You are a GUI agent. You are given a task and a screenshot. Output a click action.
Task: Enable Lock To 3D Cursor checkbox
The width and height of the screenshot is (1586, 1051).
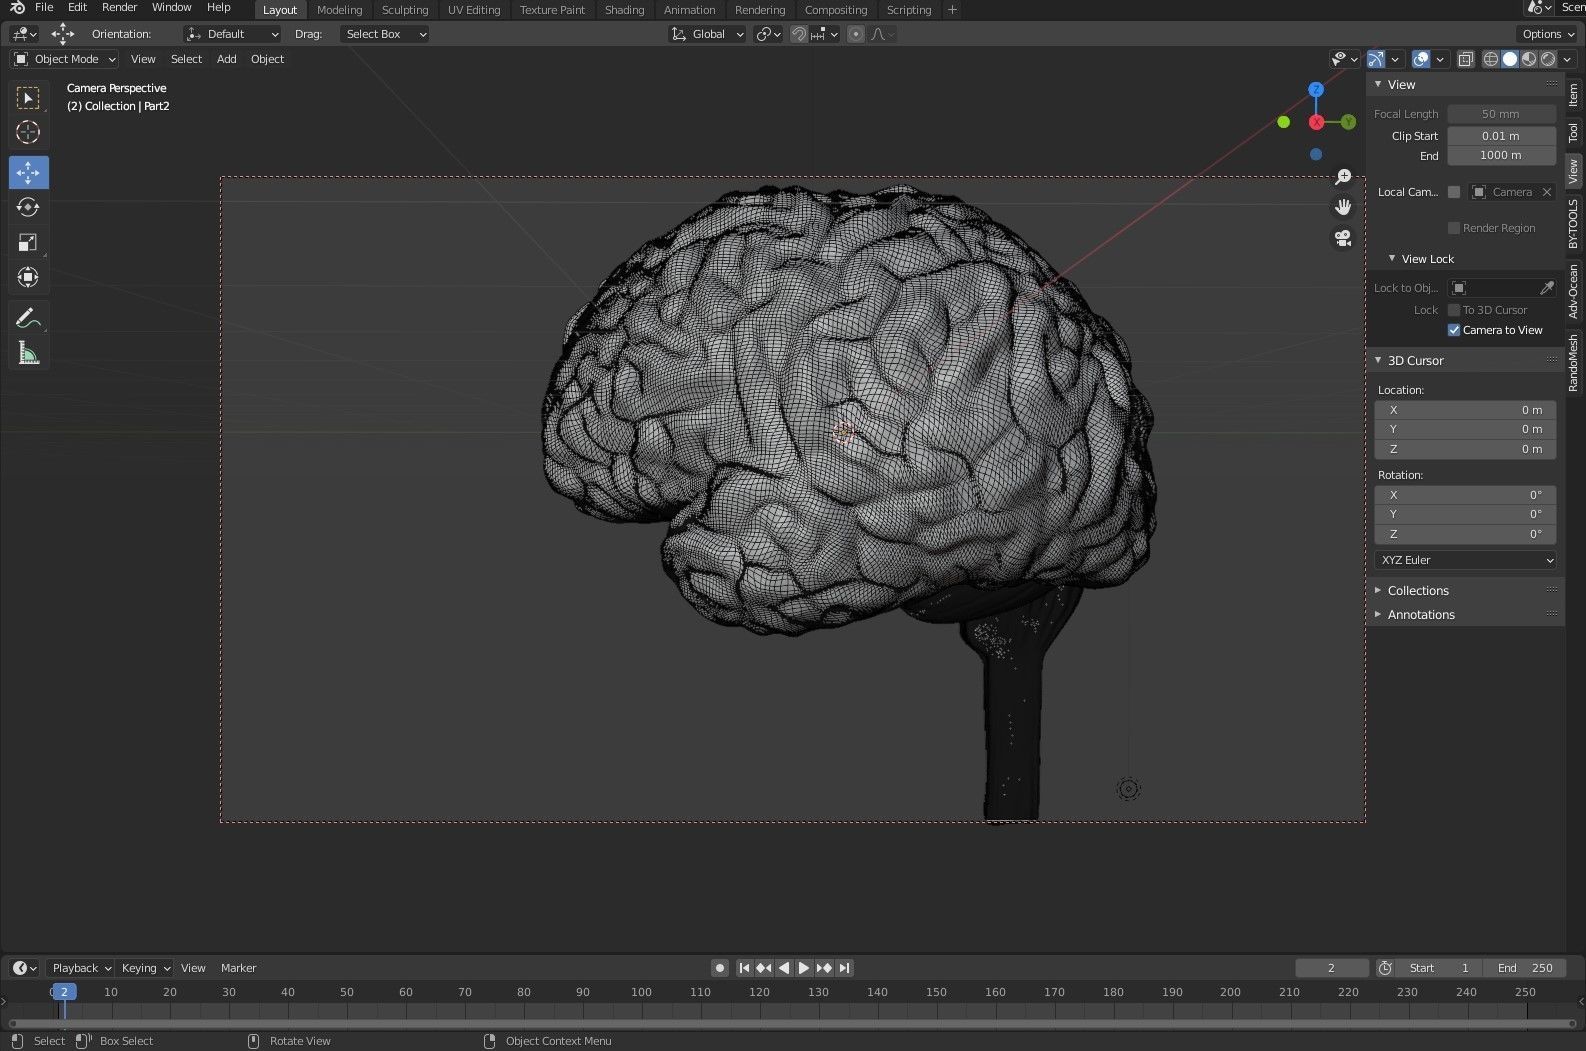coord(1454,310)
